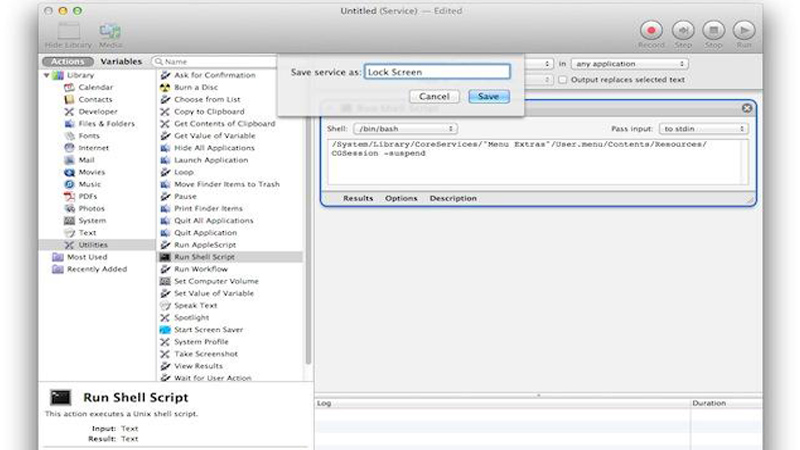
Task: Click Cancel in the save dialog
Action: (433, 97)
